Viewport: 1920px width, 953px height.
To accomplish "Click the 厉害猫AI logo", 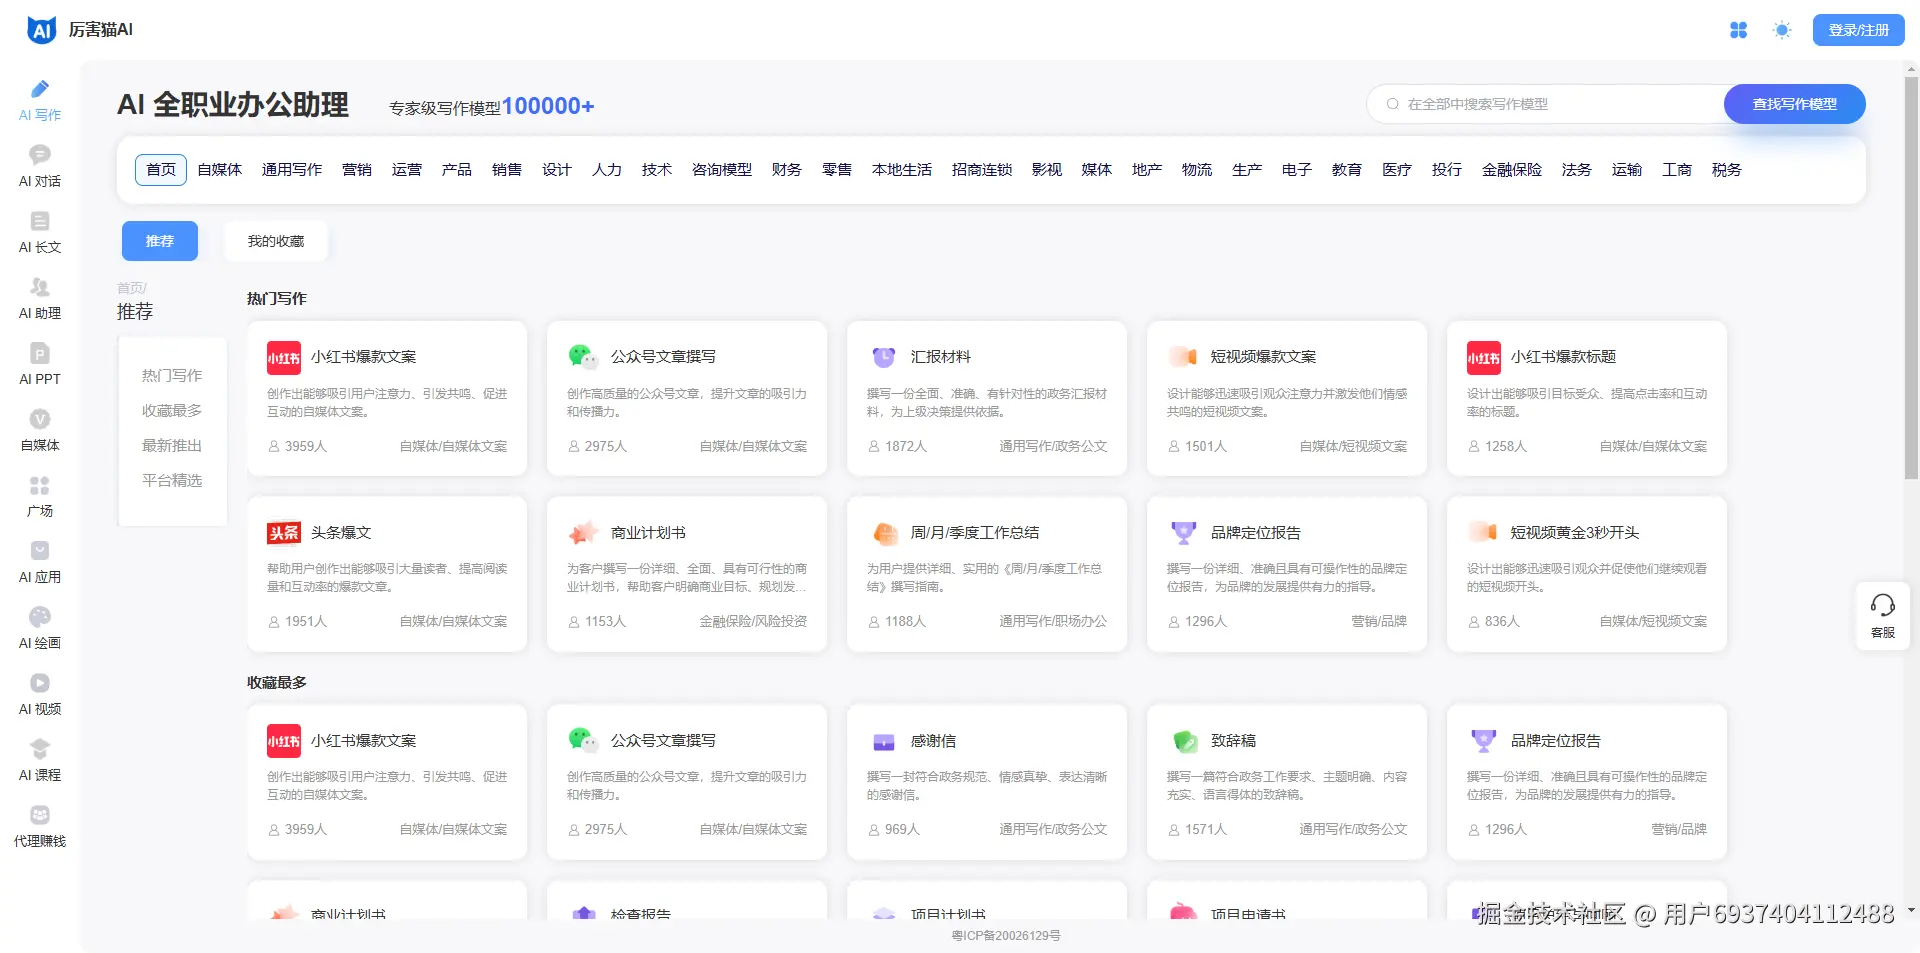I will pyautogui.click(x=80, y=30).
